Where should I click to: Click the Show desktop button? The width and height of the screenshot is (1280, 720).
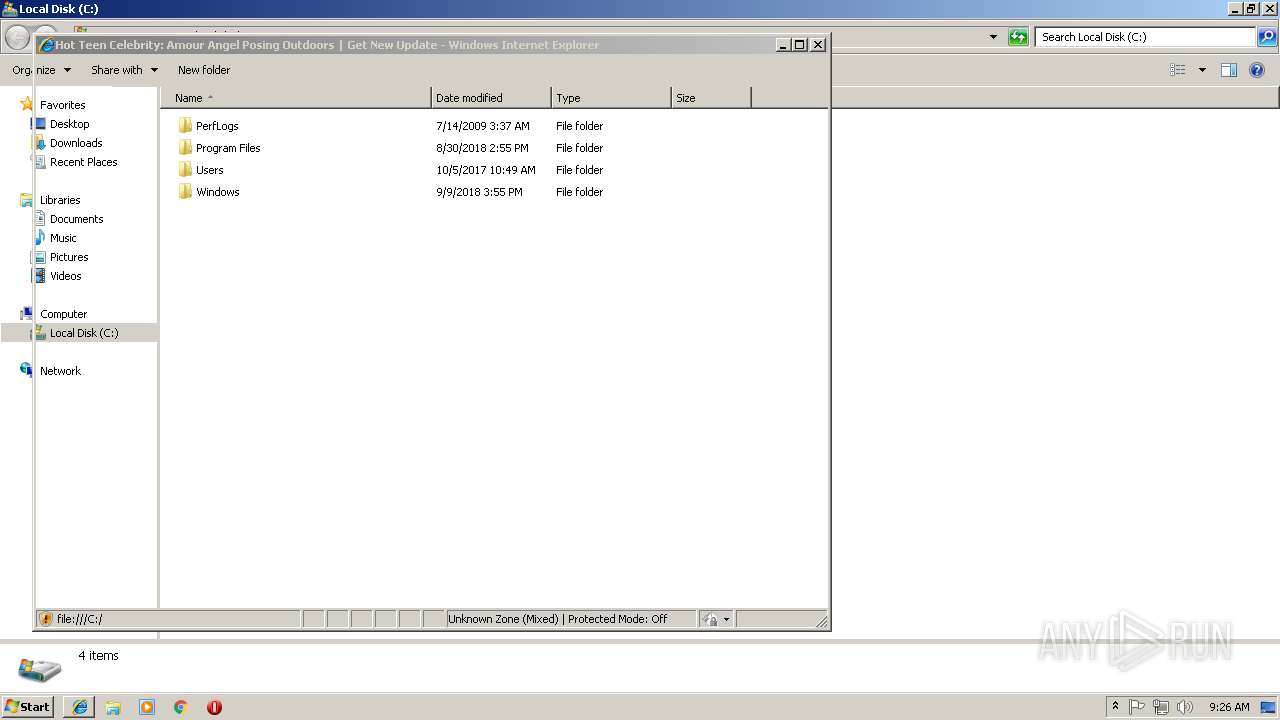tap(1268, 707)
